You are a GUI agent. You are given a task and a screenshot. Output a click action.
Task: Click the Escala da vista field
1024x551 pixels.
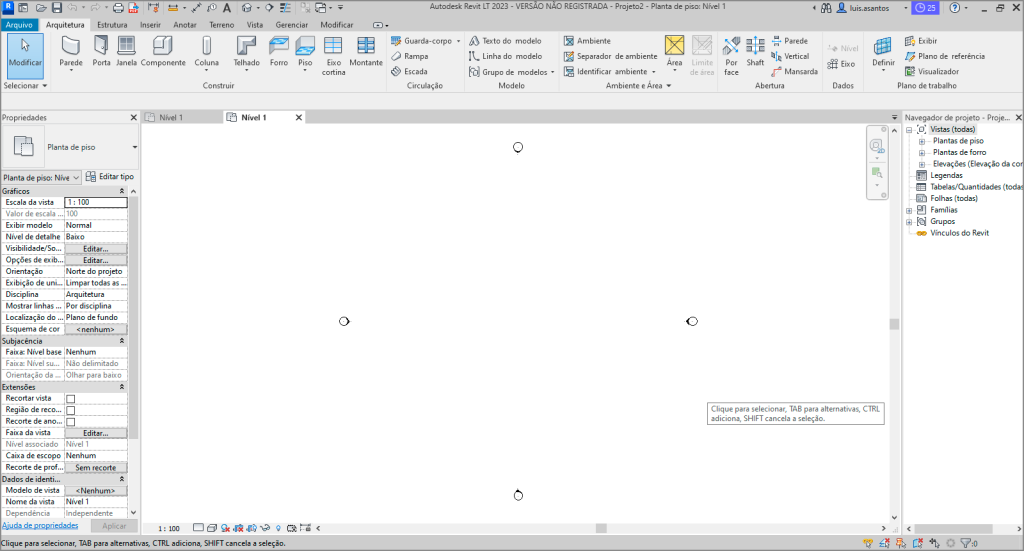pyautogui.click(x=96, y=202)
